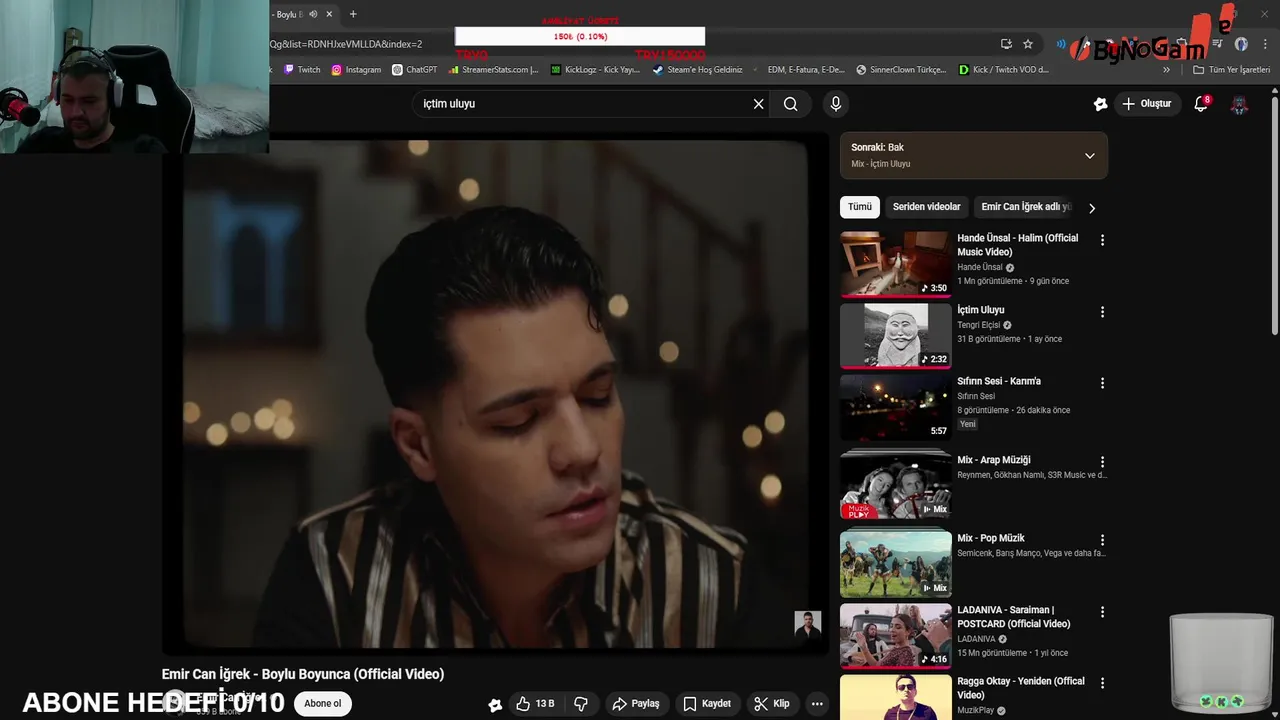
Task: Like the video with thumbs up
Action: pos(535,704)
